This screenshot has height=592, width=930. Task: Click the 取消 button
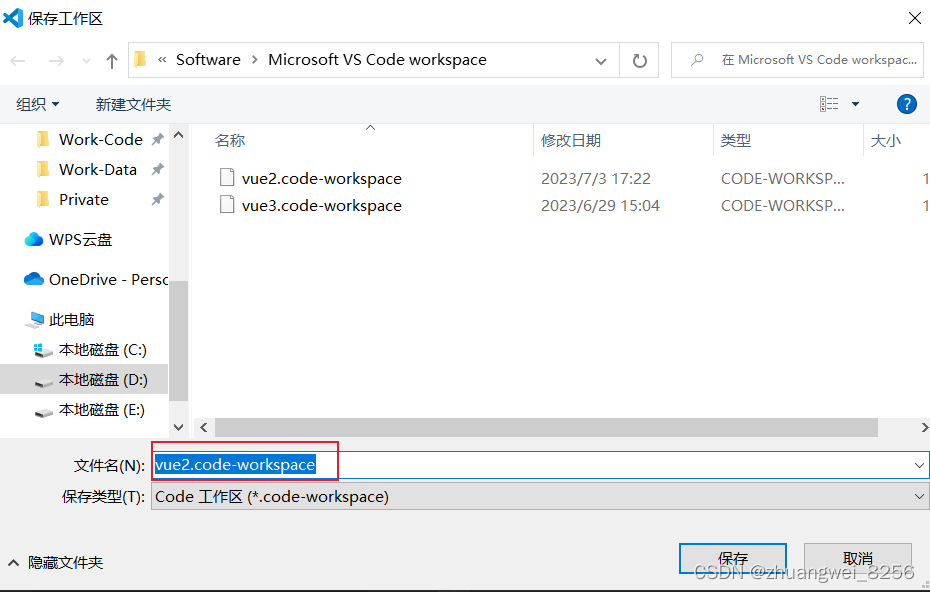point(858,558)
